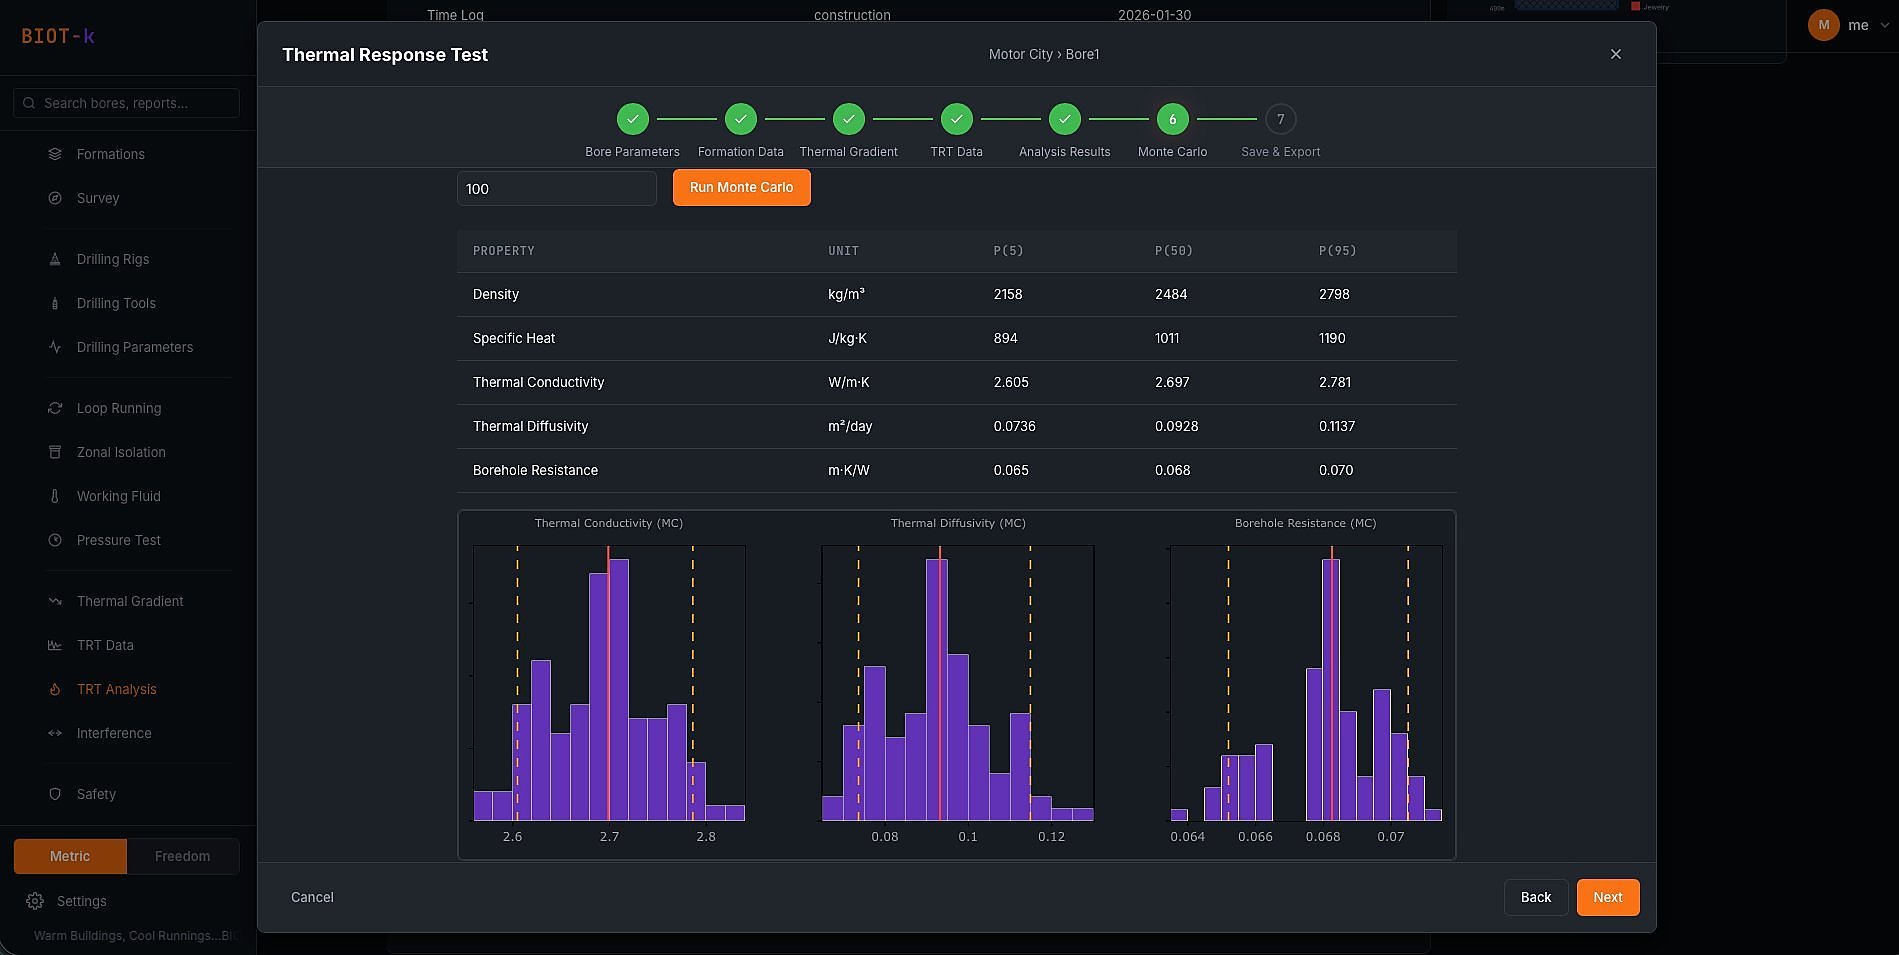Expand the user account menu chevron
This screenshot has width=1899, height=955.
1884,25
